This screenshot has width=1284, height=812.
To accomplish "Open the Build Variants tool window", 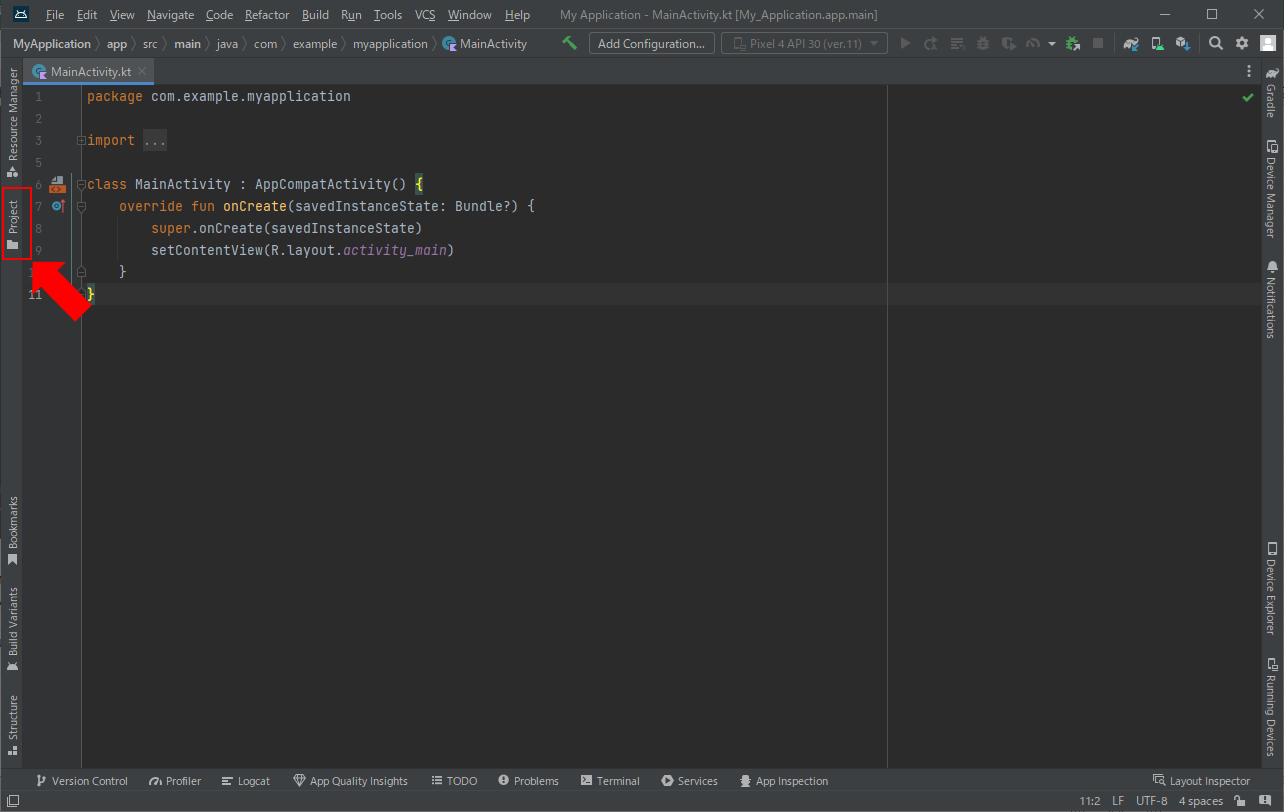I will pos(13,629).
